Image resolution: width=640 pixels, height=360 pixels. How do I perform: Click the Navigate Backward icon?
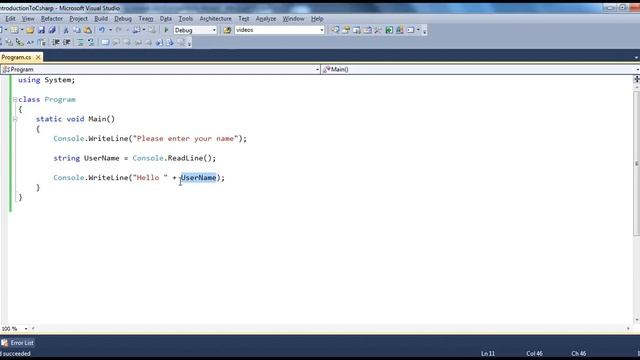point(136,30)
